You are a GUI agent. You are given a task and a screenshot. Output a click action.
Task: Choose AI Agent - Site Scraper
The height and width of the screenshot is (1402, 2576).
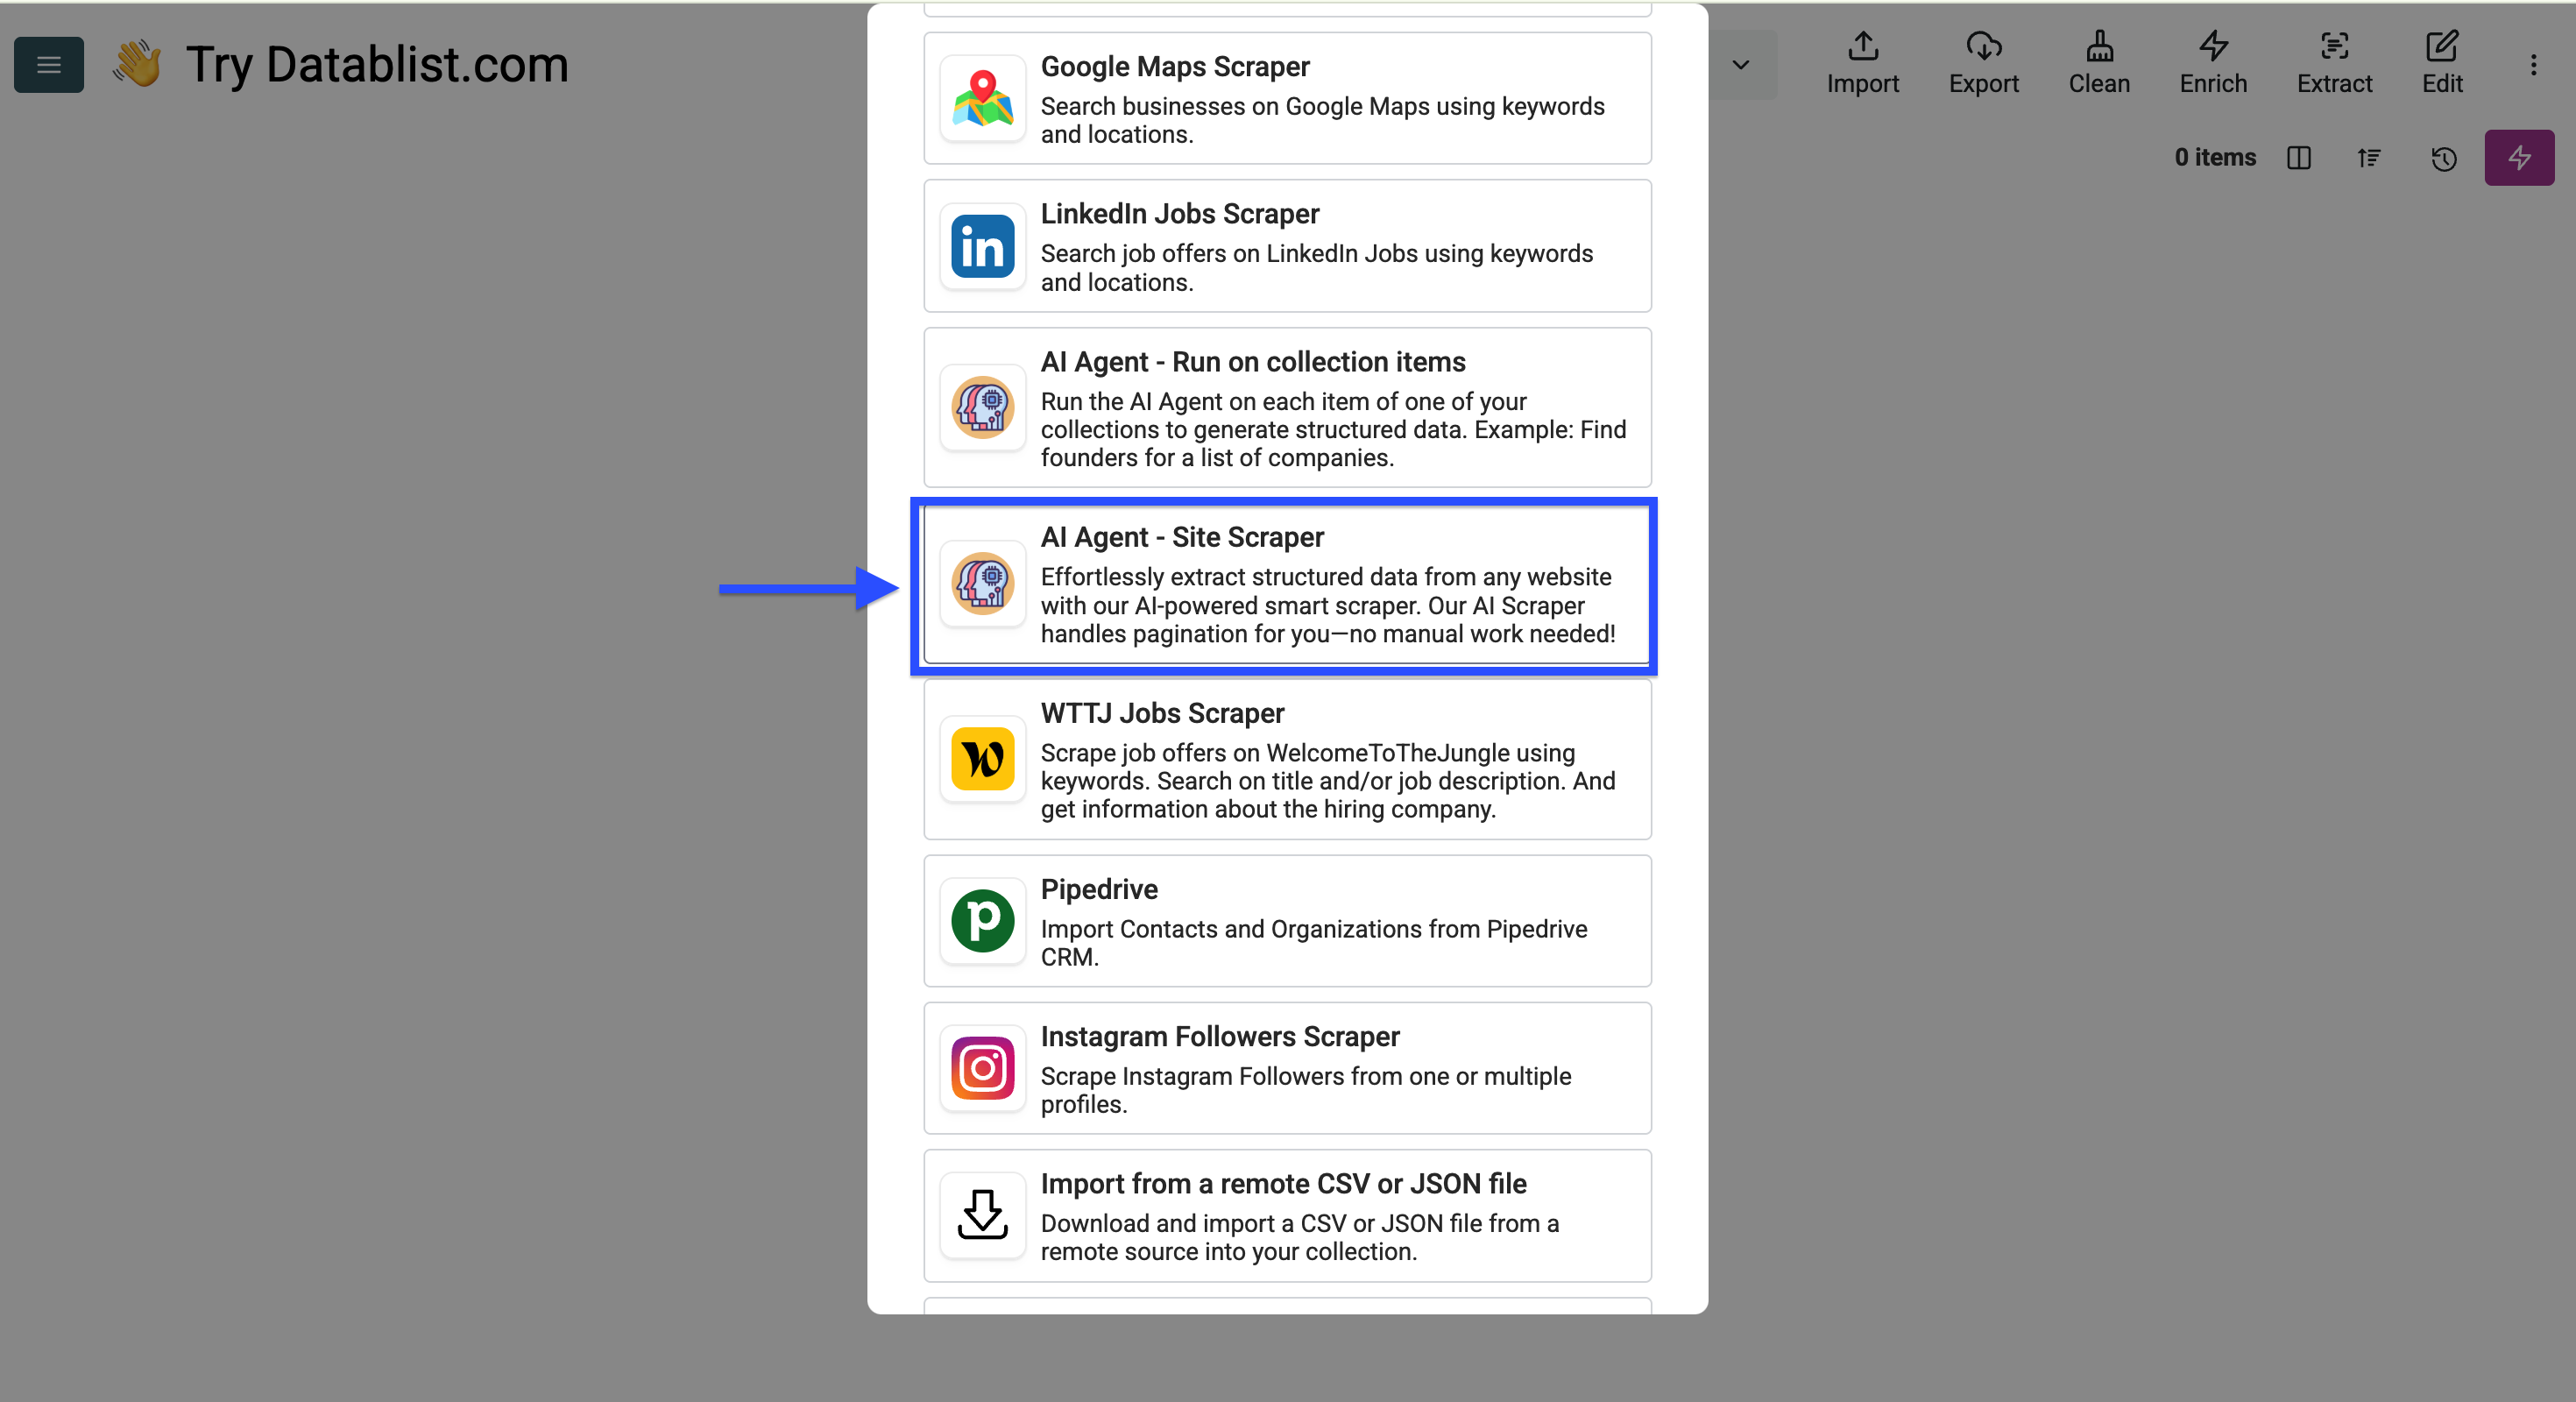pyautogui.click(x=1287, y=584)
